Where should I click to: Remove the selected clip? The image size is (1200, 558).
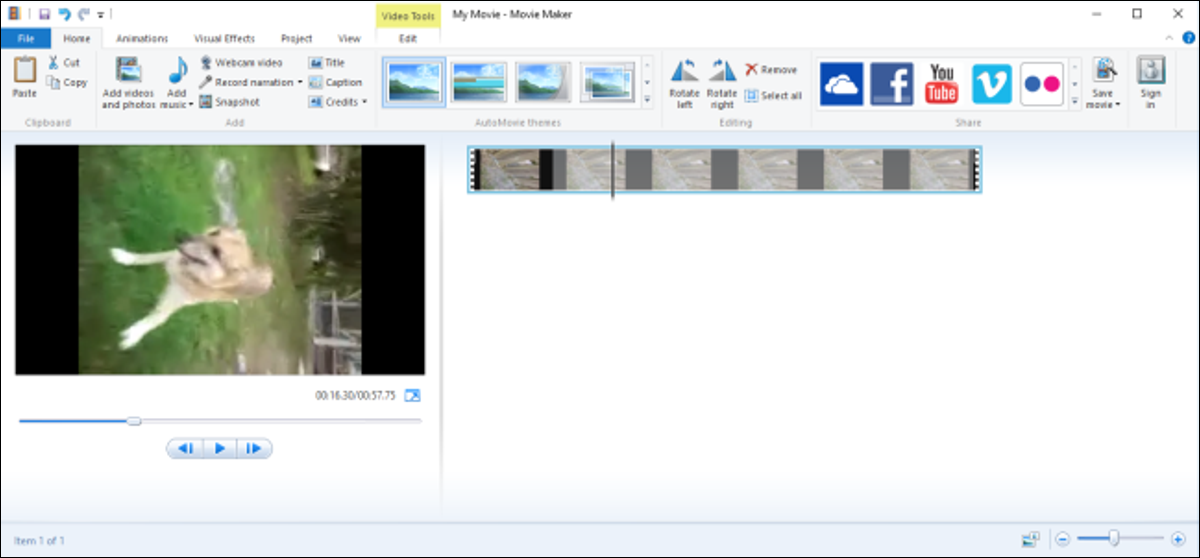point(771,70)
